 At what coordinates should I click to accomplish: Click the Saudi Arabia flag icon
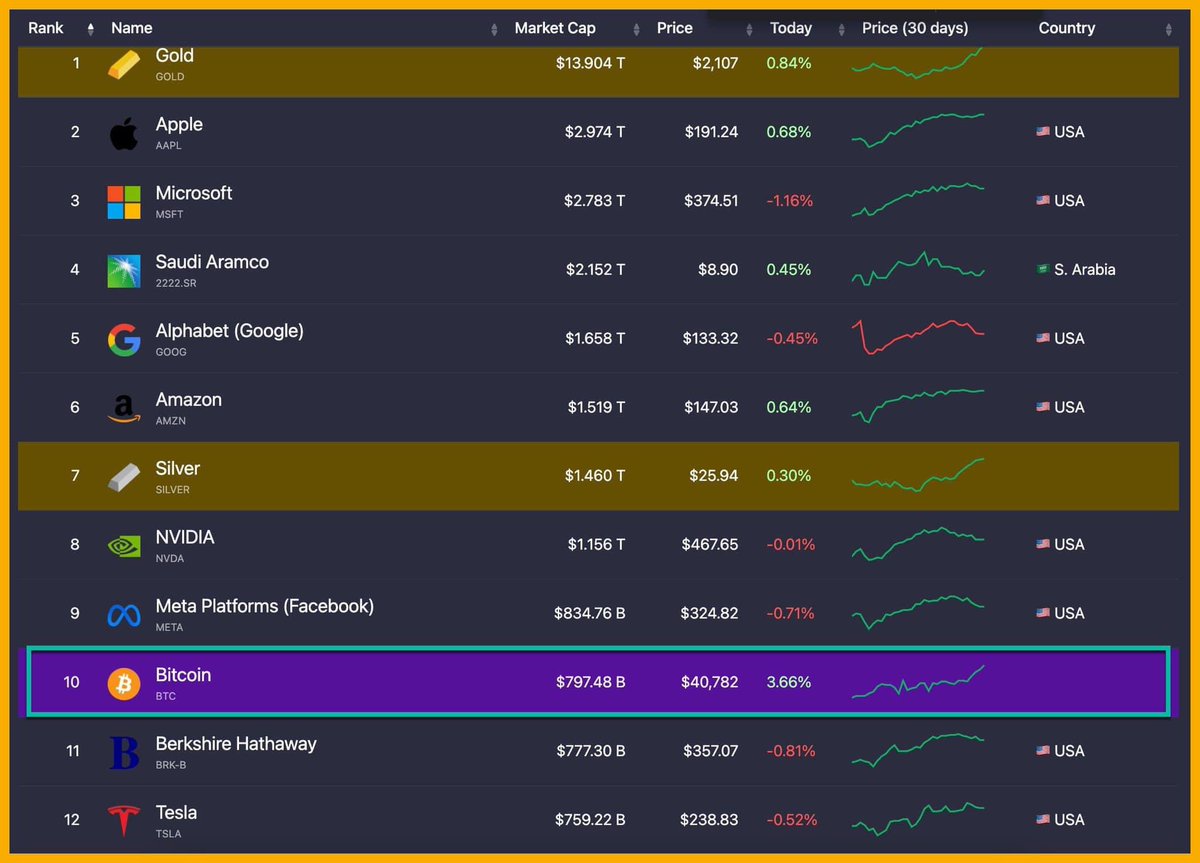point(1043,270)
